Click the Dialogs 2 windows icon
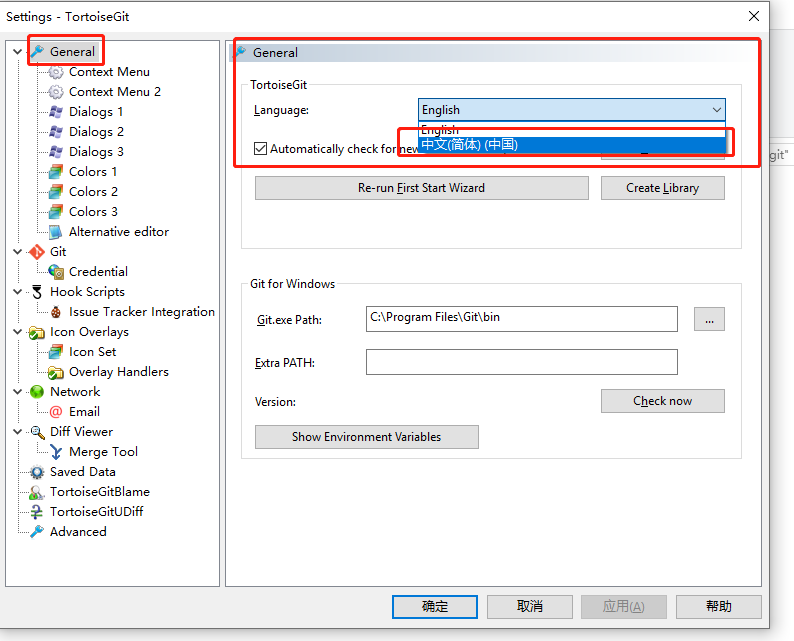 click(56, 132)
